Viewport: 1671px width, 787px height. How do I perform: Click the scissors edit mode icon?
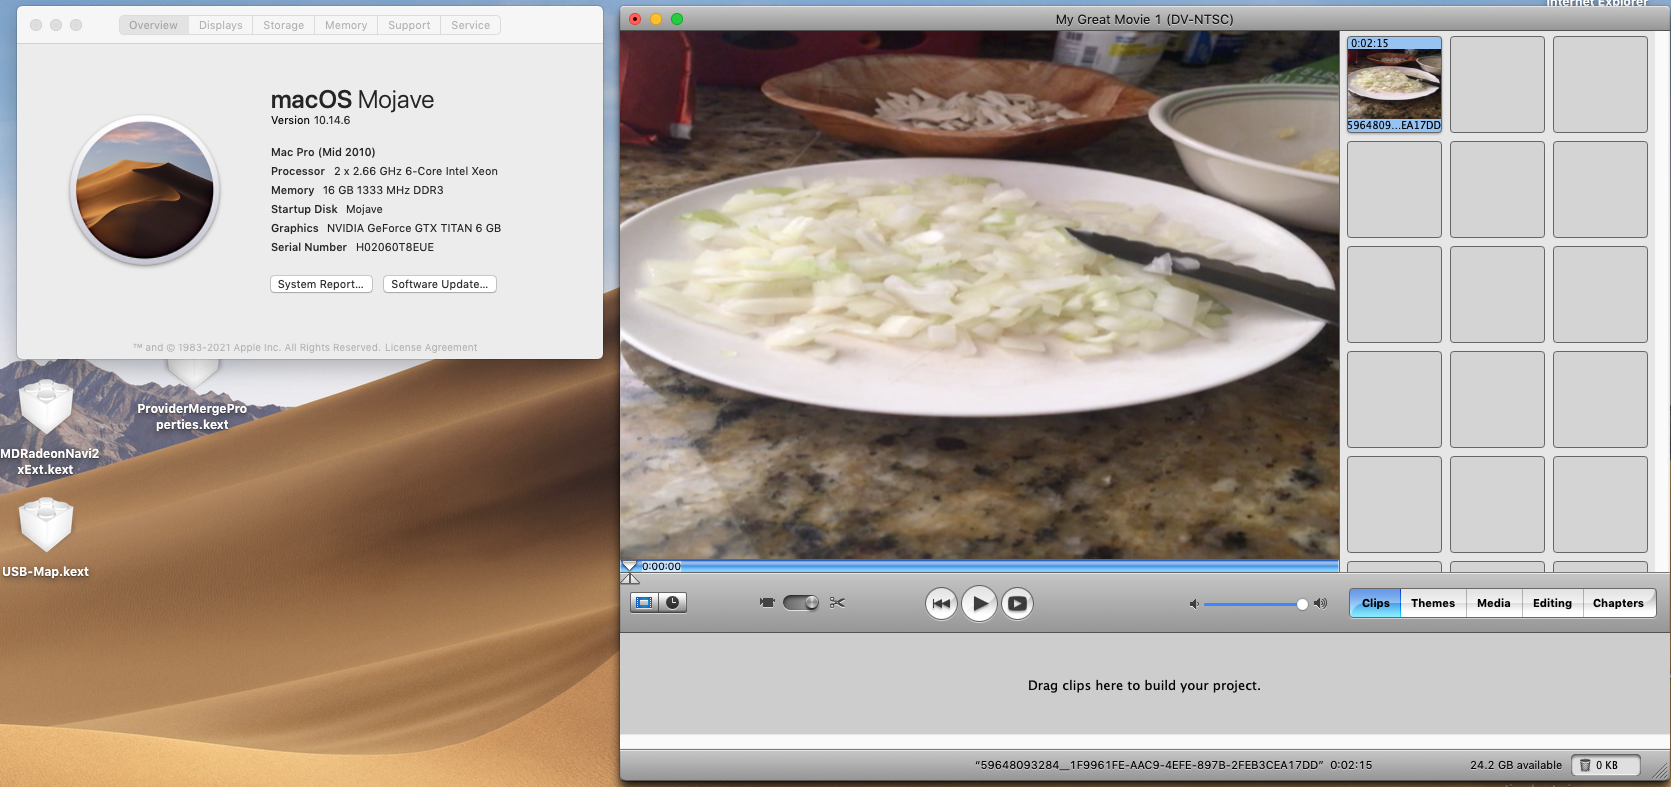[x=837, y=602]
